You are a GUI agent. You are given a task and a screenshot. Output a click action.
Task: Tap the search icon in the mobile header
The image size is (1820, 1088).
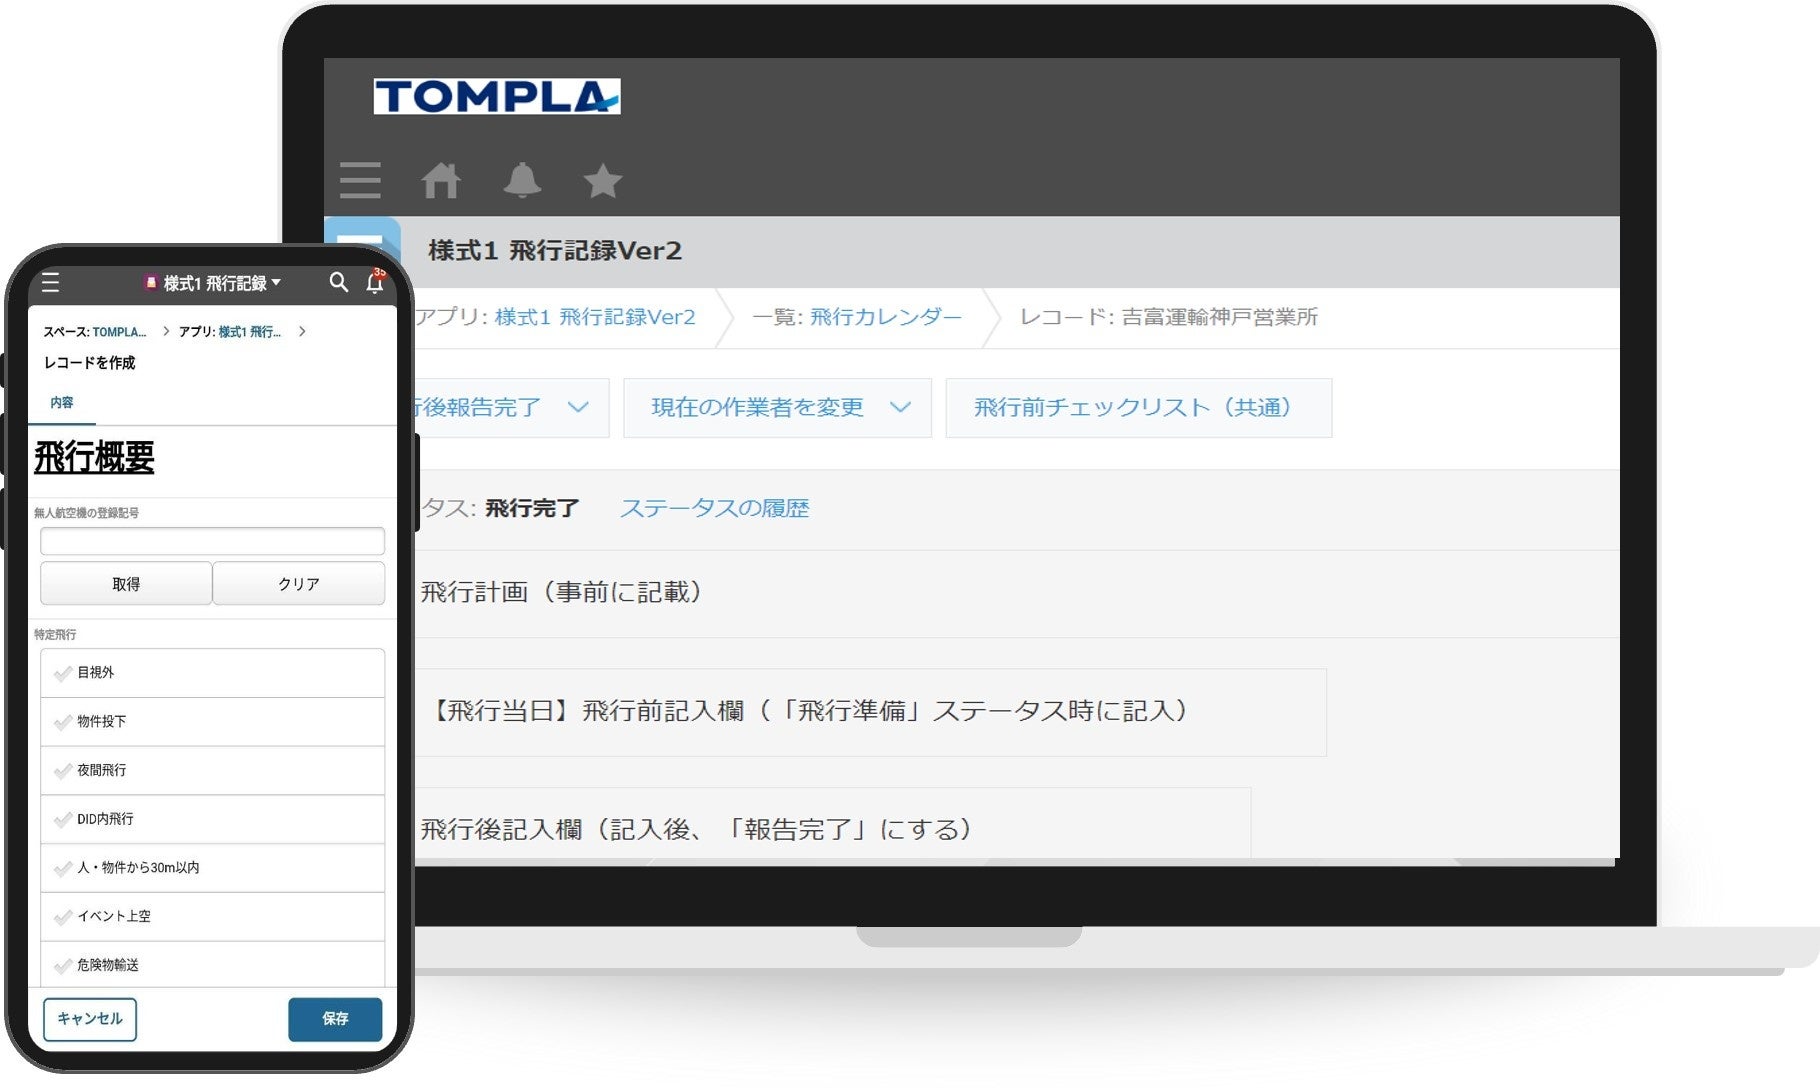pos(340,283)
